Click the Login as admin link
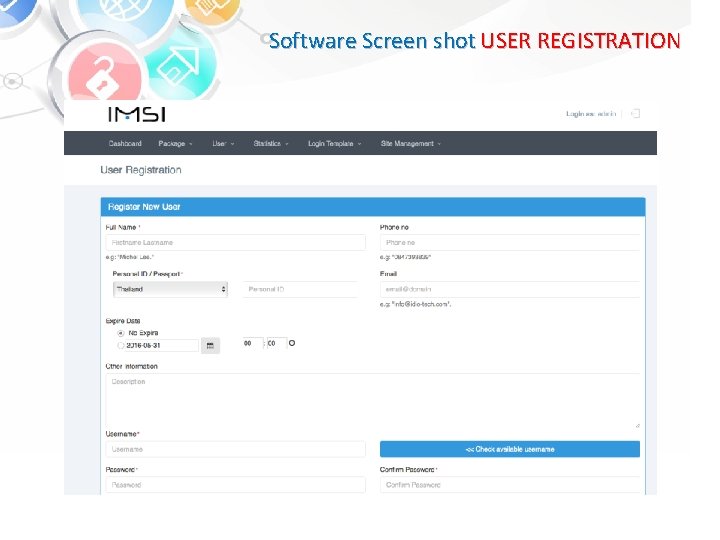The width and height of the screenshot is (720, 540). pos(591,113)
